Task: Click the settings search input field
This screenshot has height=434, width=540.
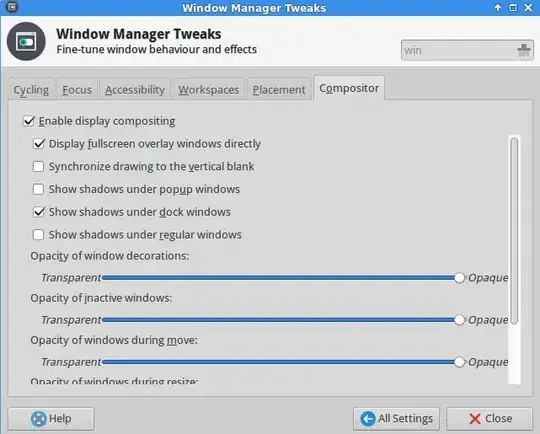Action: pyautogui.click(x=458, y=50)
